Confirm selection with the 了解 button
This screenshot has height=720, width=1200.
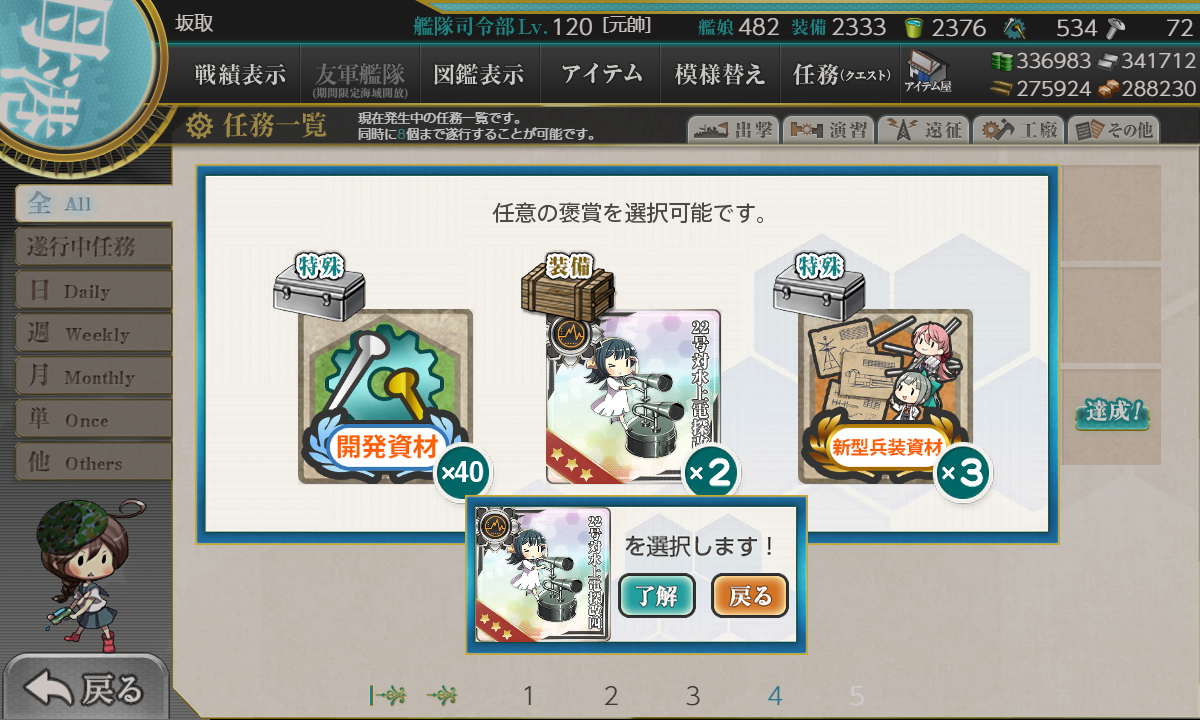[x=657, y=597]
